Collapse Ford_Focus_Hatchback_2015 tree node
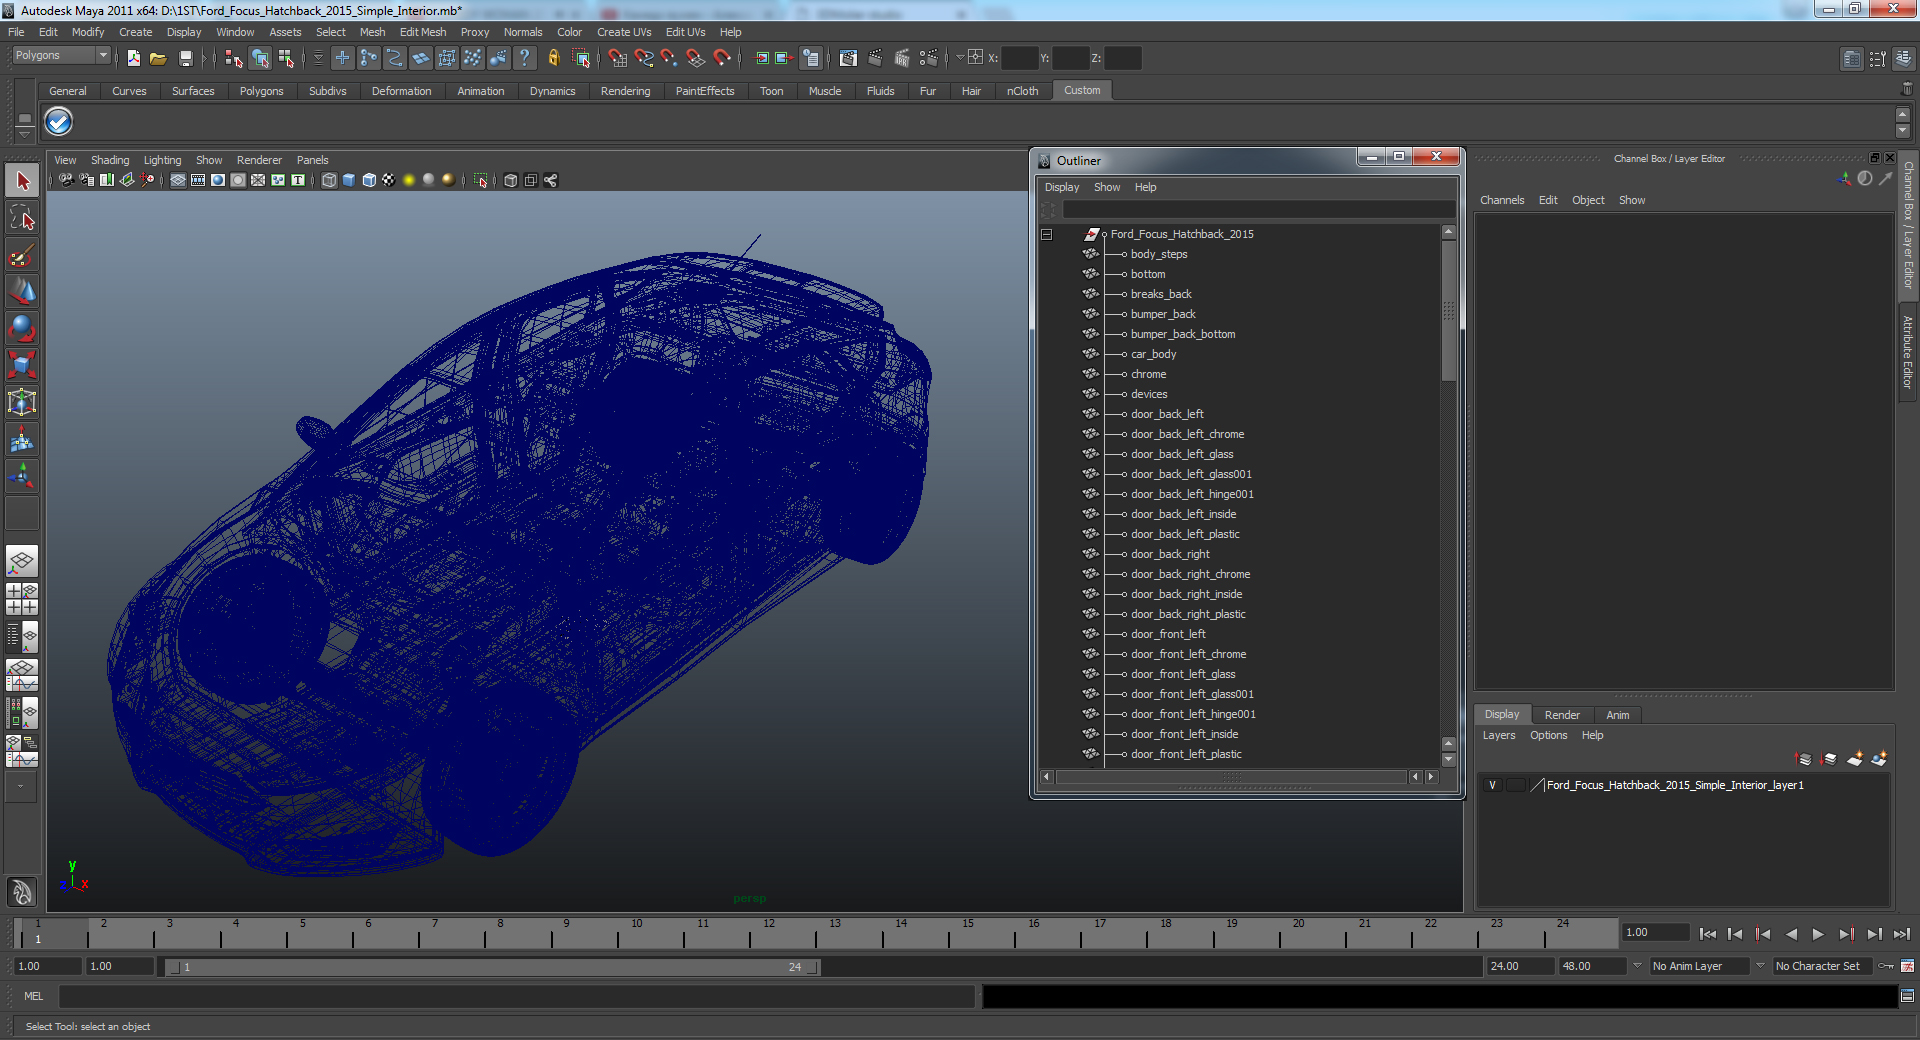Viewport: 1920px width, 1040px height. [x=1047, y=234]
